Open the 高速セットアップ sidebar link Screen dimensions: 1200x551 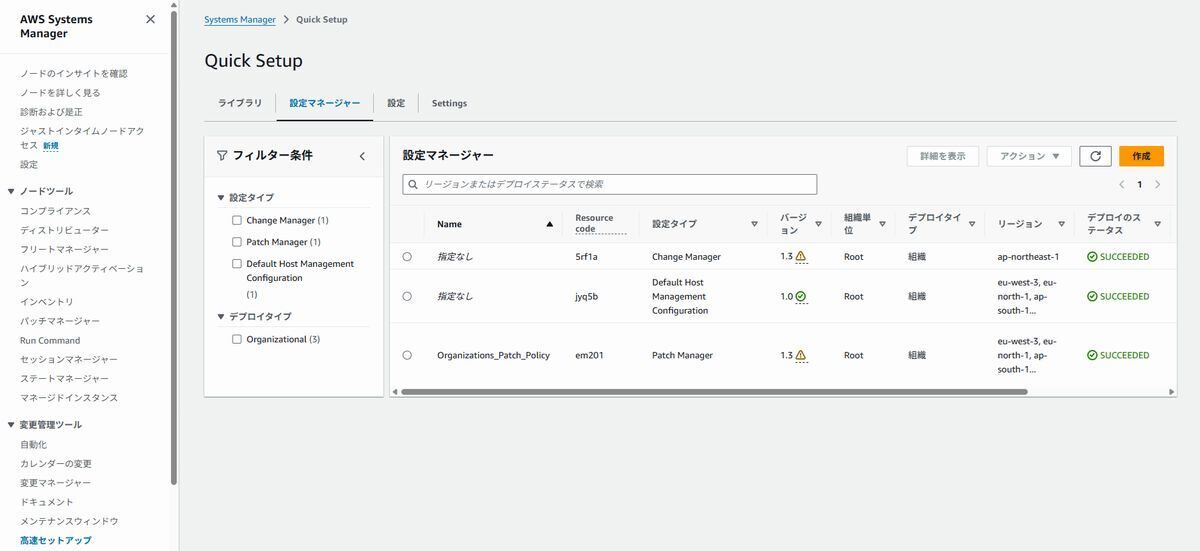pyautogui.click(x=56, y=540)
